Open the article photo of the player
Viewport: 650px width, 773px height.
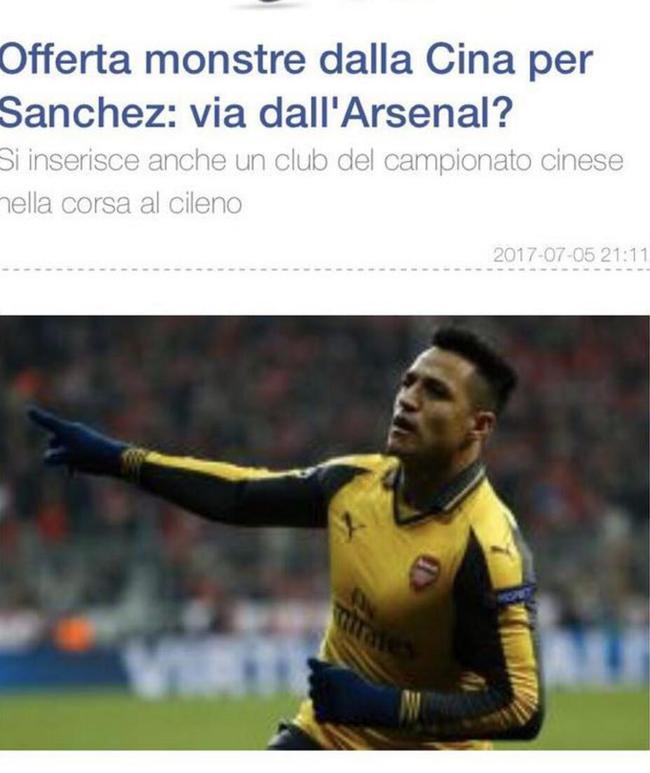click(325, 533)
